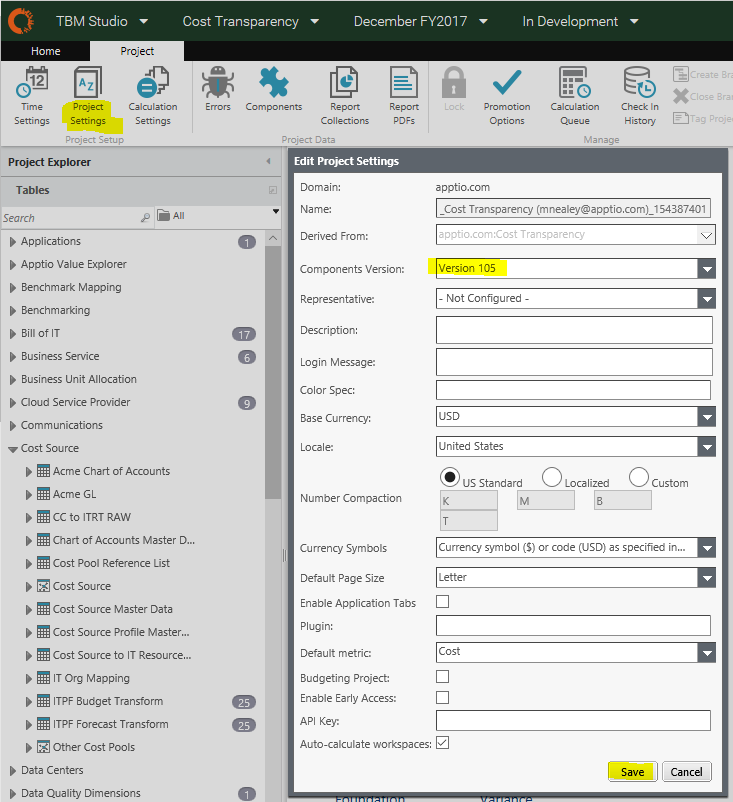Click the Color Spec input field
Image resolution: width=733 pixels, height=802 pixels.
573,390
